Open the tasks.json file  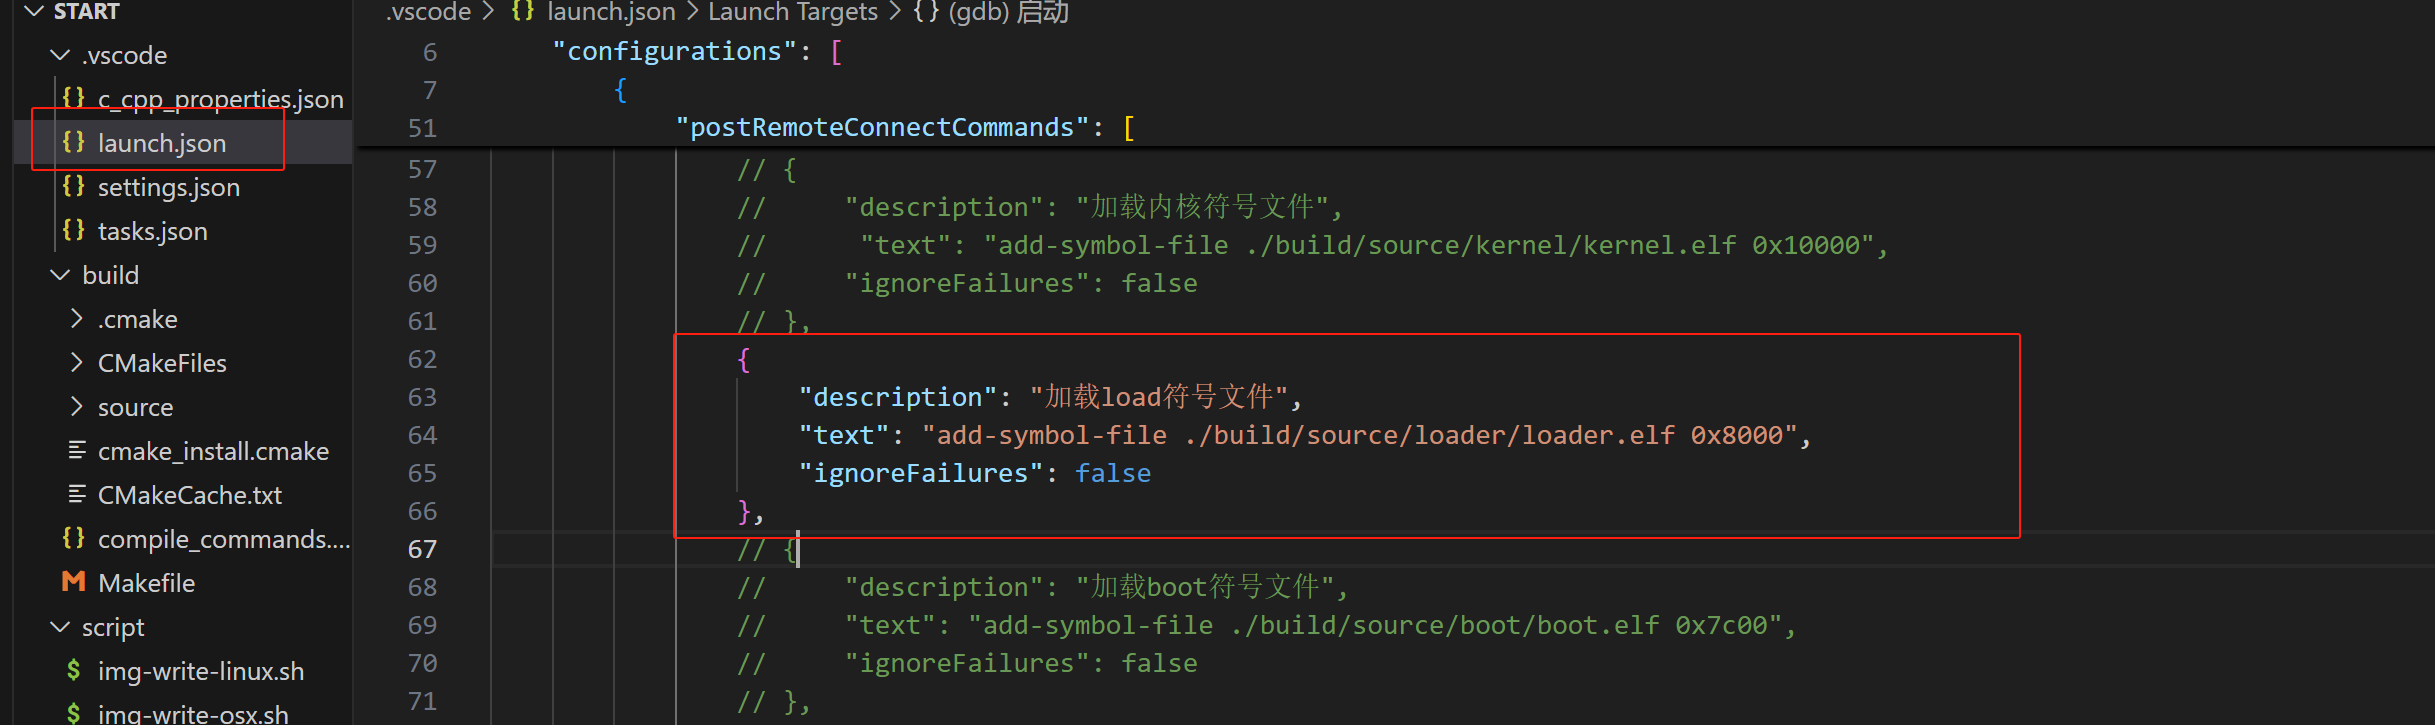tap(152, 231)
